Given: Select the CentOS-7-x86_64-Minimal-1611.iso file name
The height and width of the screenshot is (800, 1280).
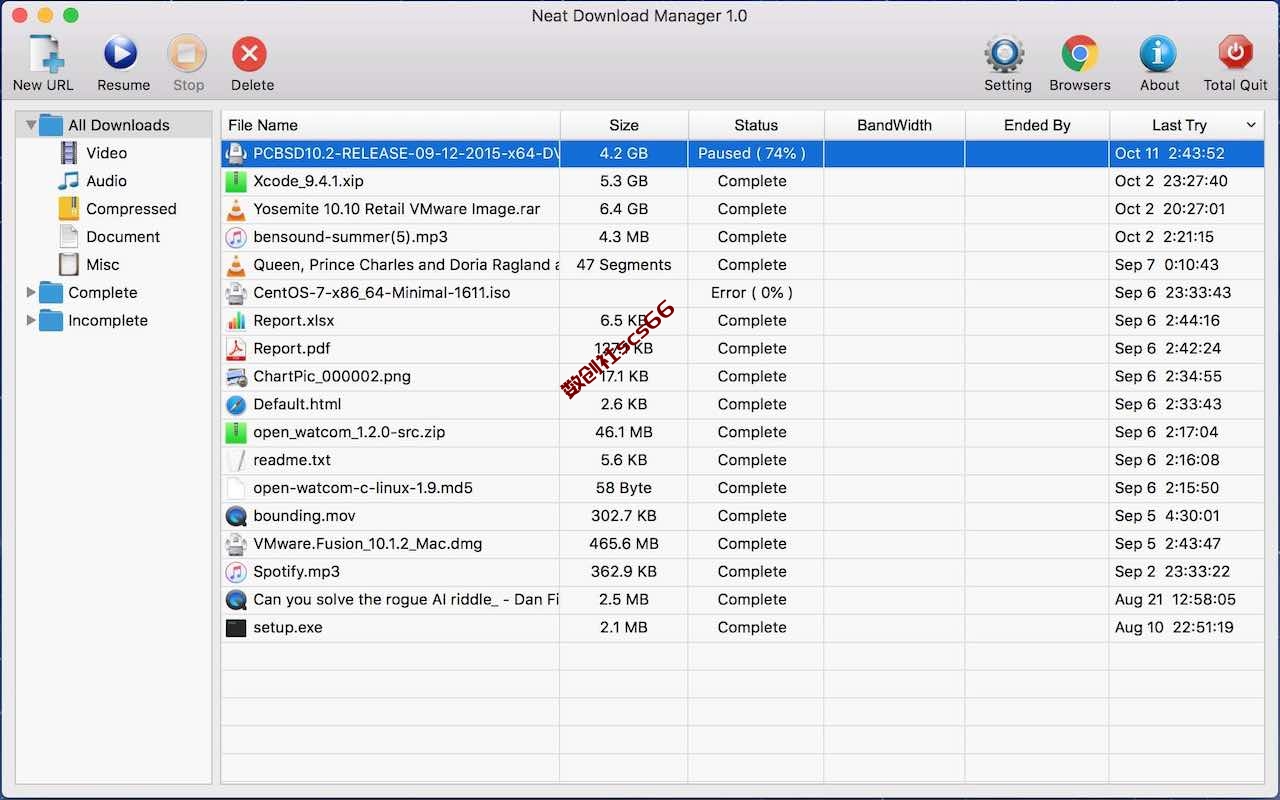Looking at the screenshot, I should [382, 293].
